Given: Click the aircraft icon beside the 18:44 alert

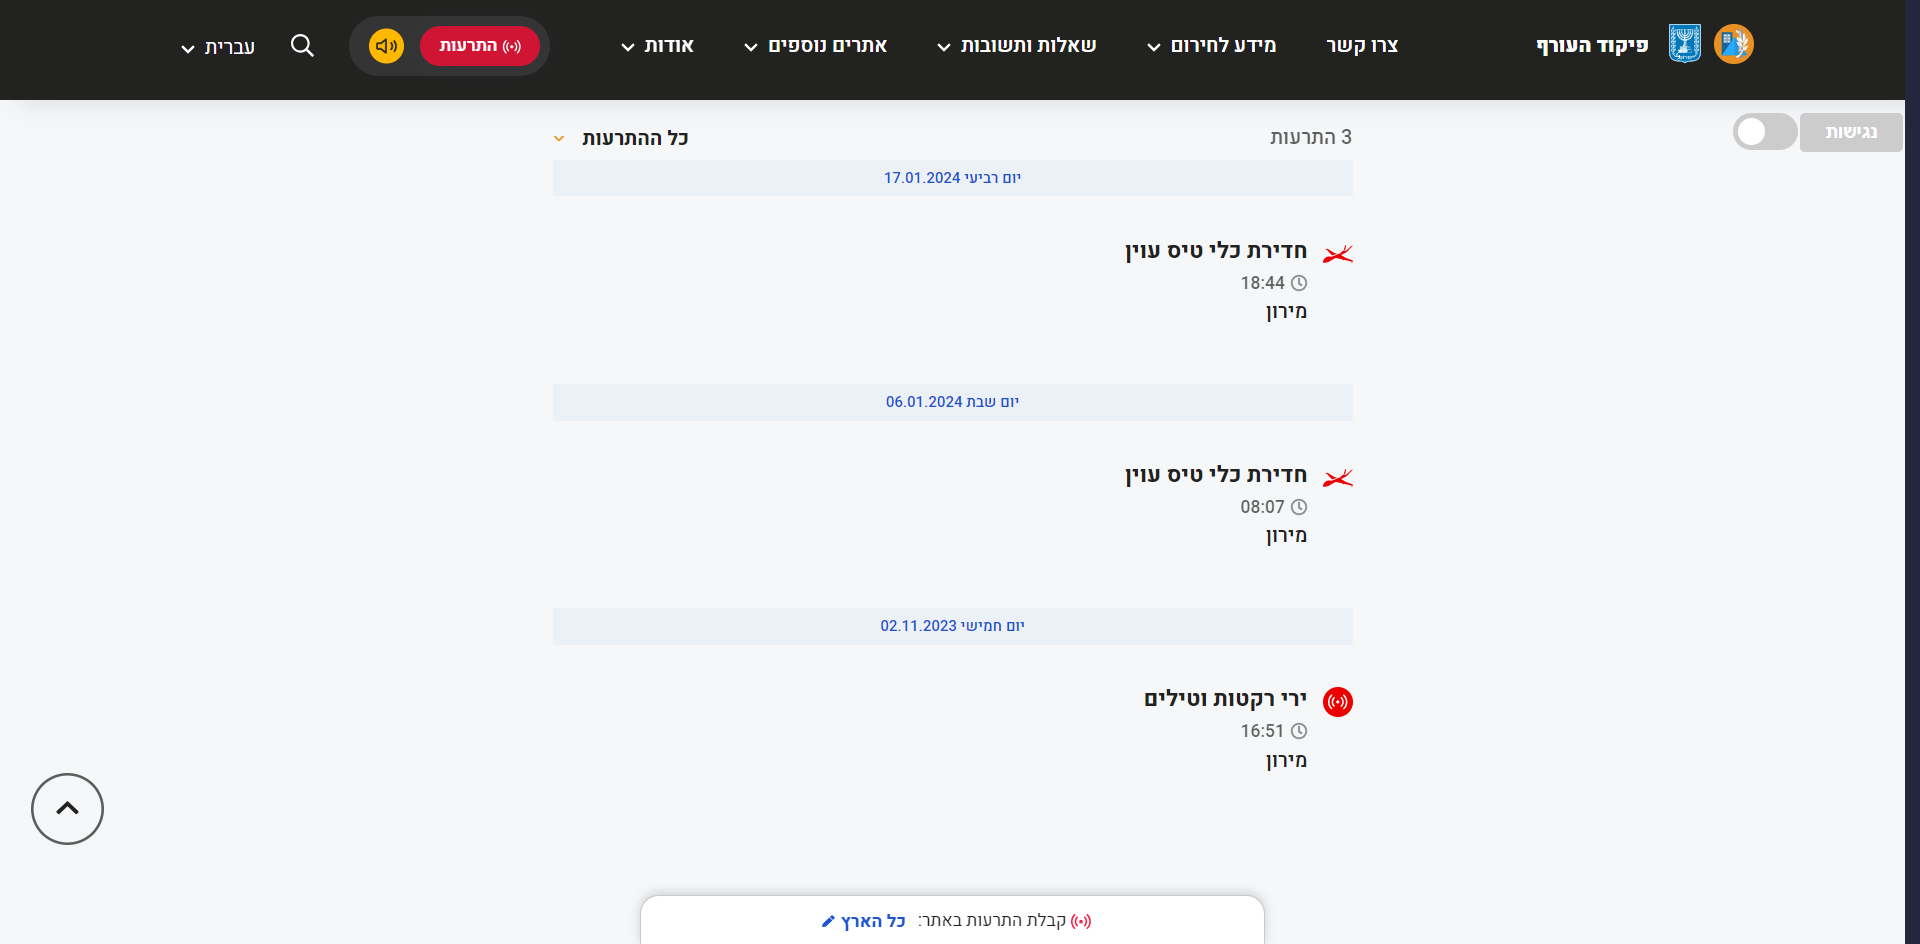Looking at the screenshot, I should coord(1337,255).
